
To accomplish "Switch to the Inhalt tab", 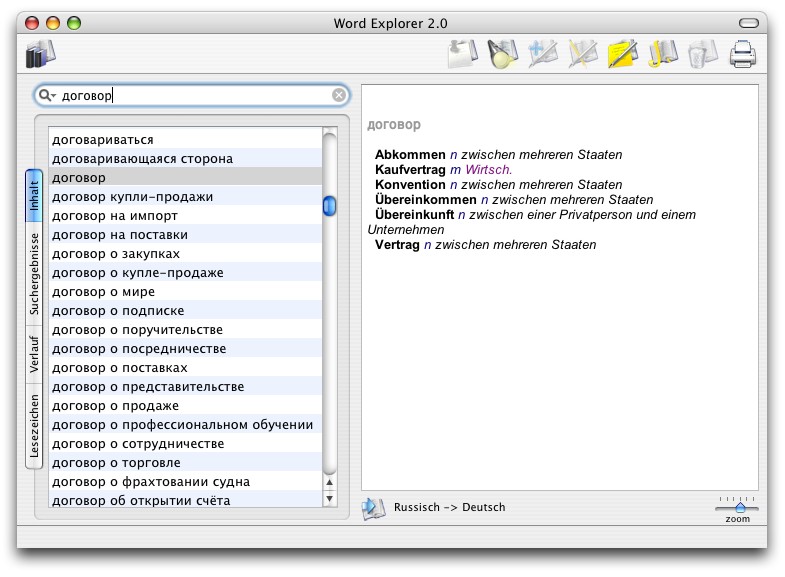I will point(34,196).
